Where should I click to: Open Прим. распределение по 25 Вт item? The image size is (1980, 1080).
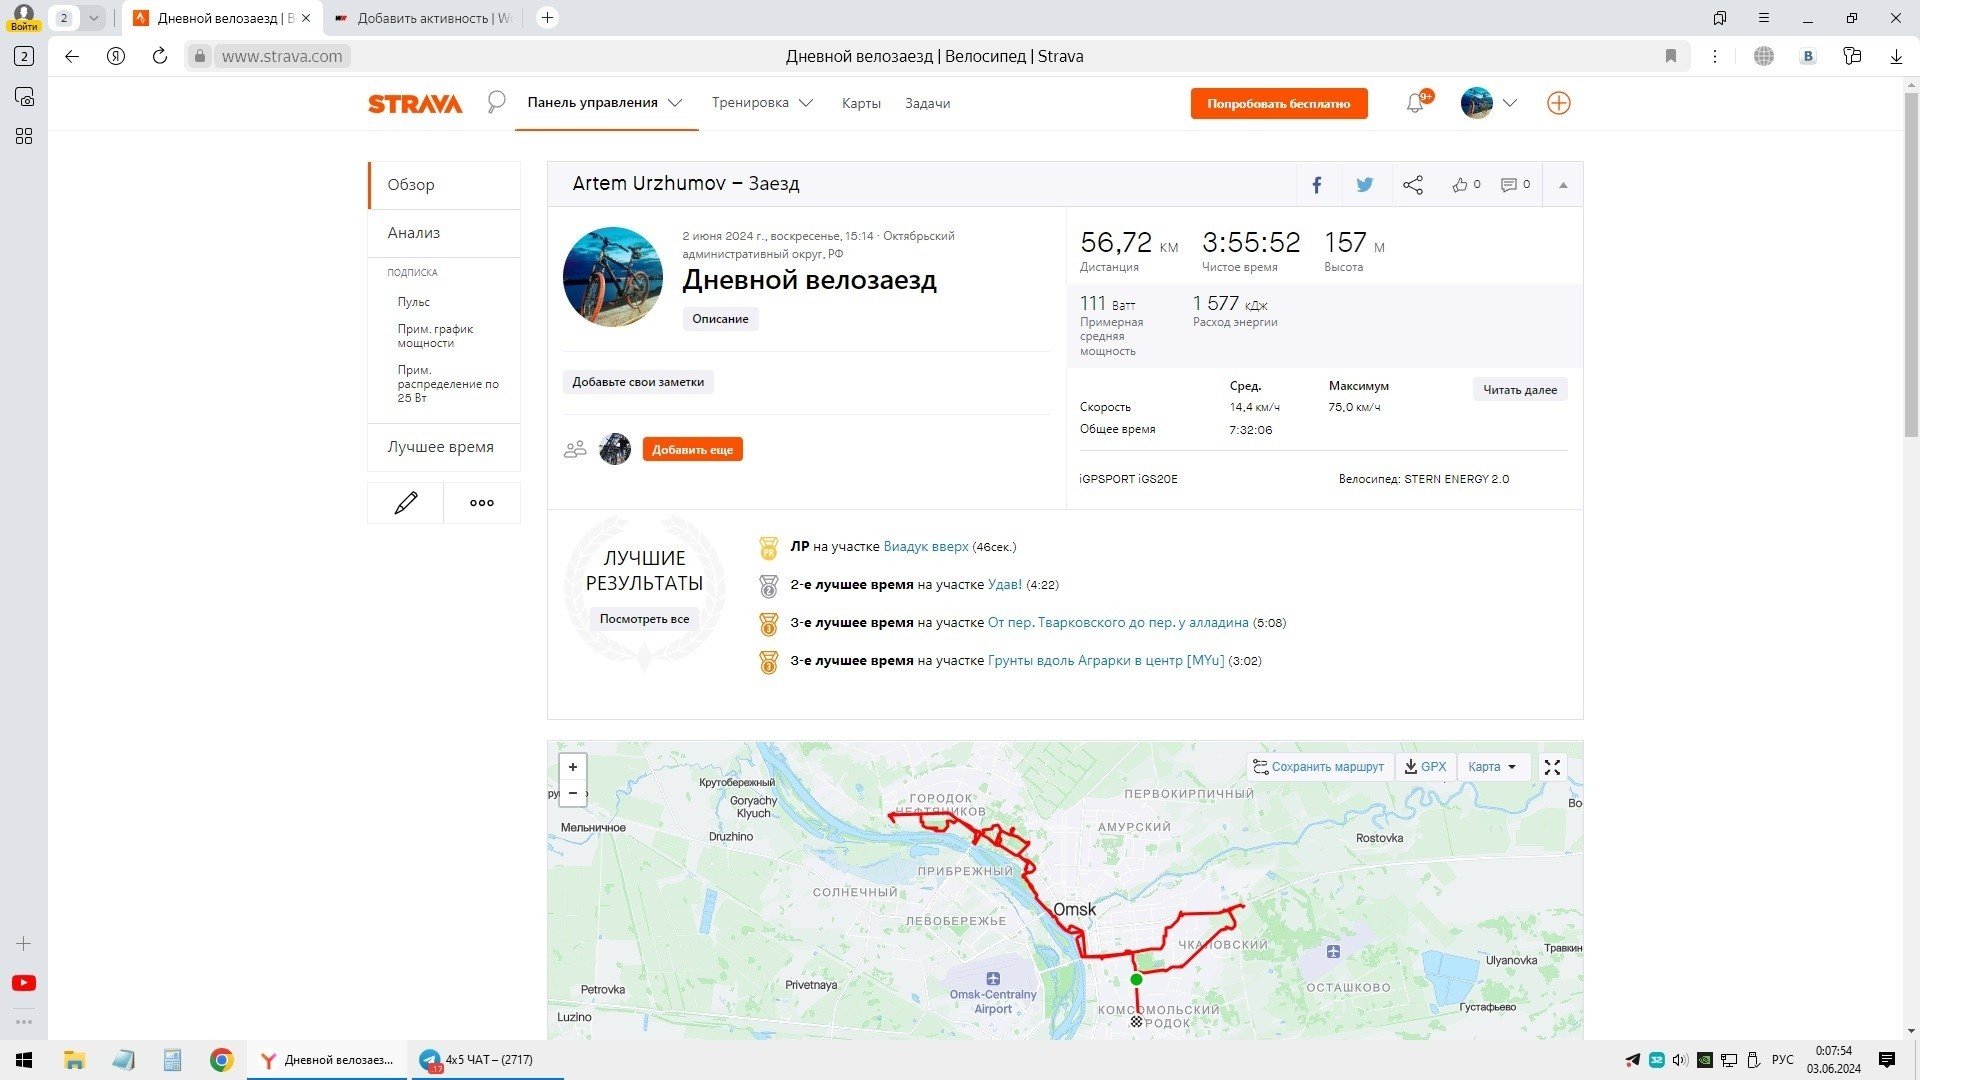448,384
